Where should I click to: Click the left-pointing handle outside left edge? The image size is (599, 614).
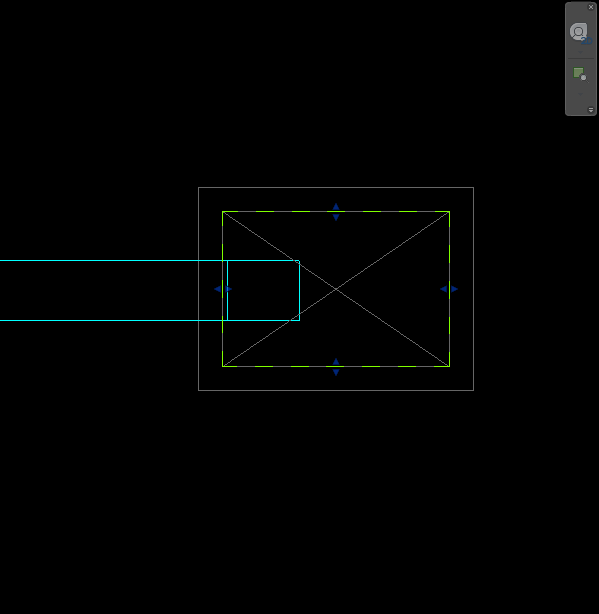217,289
